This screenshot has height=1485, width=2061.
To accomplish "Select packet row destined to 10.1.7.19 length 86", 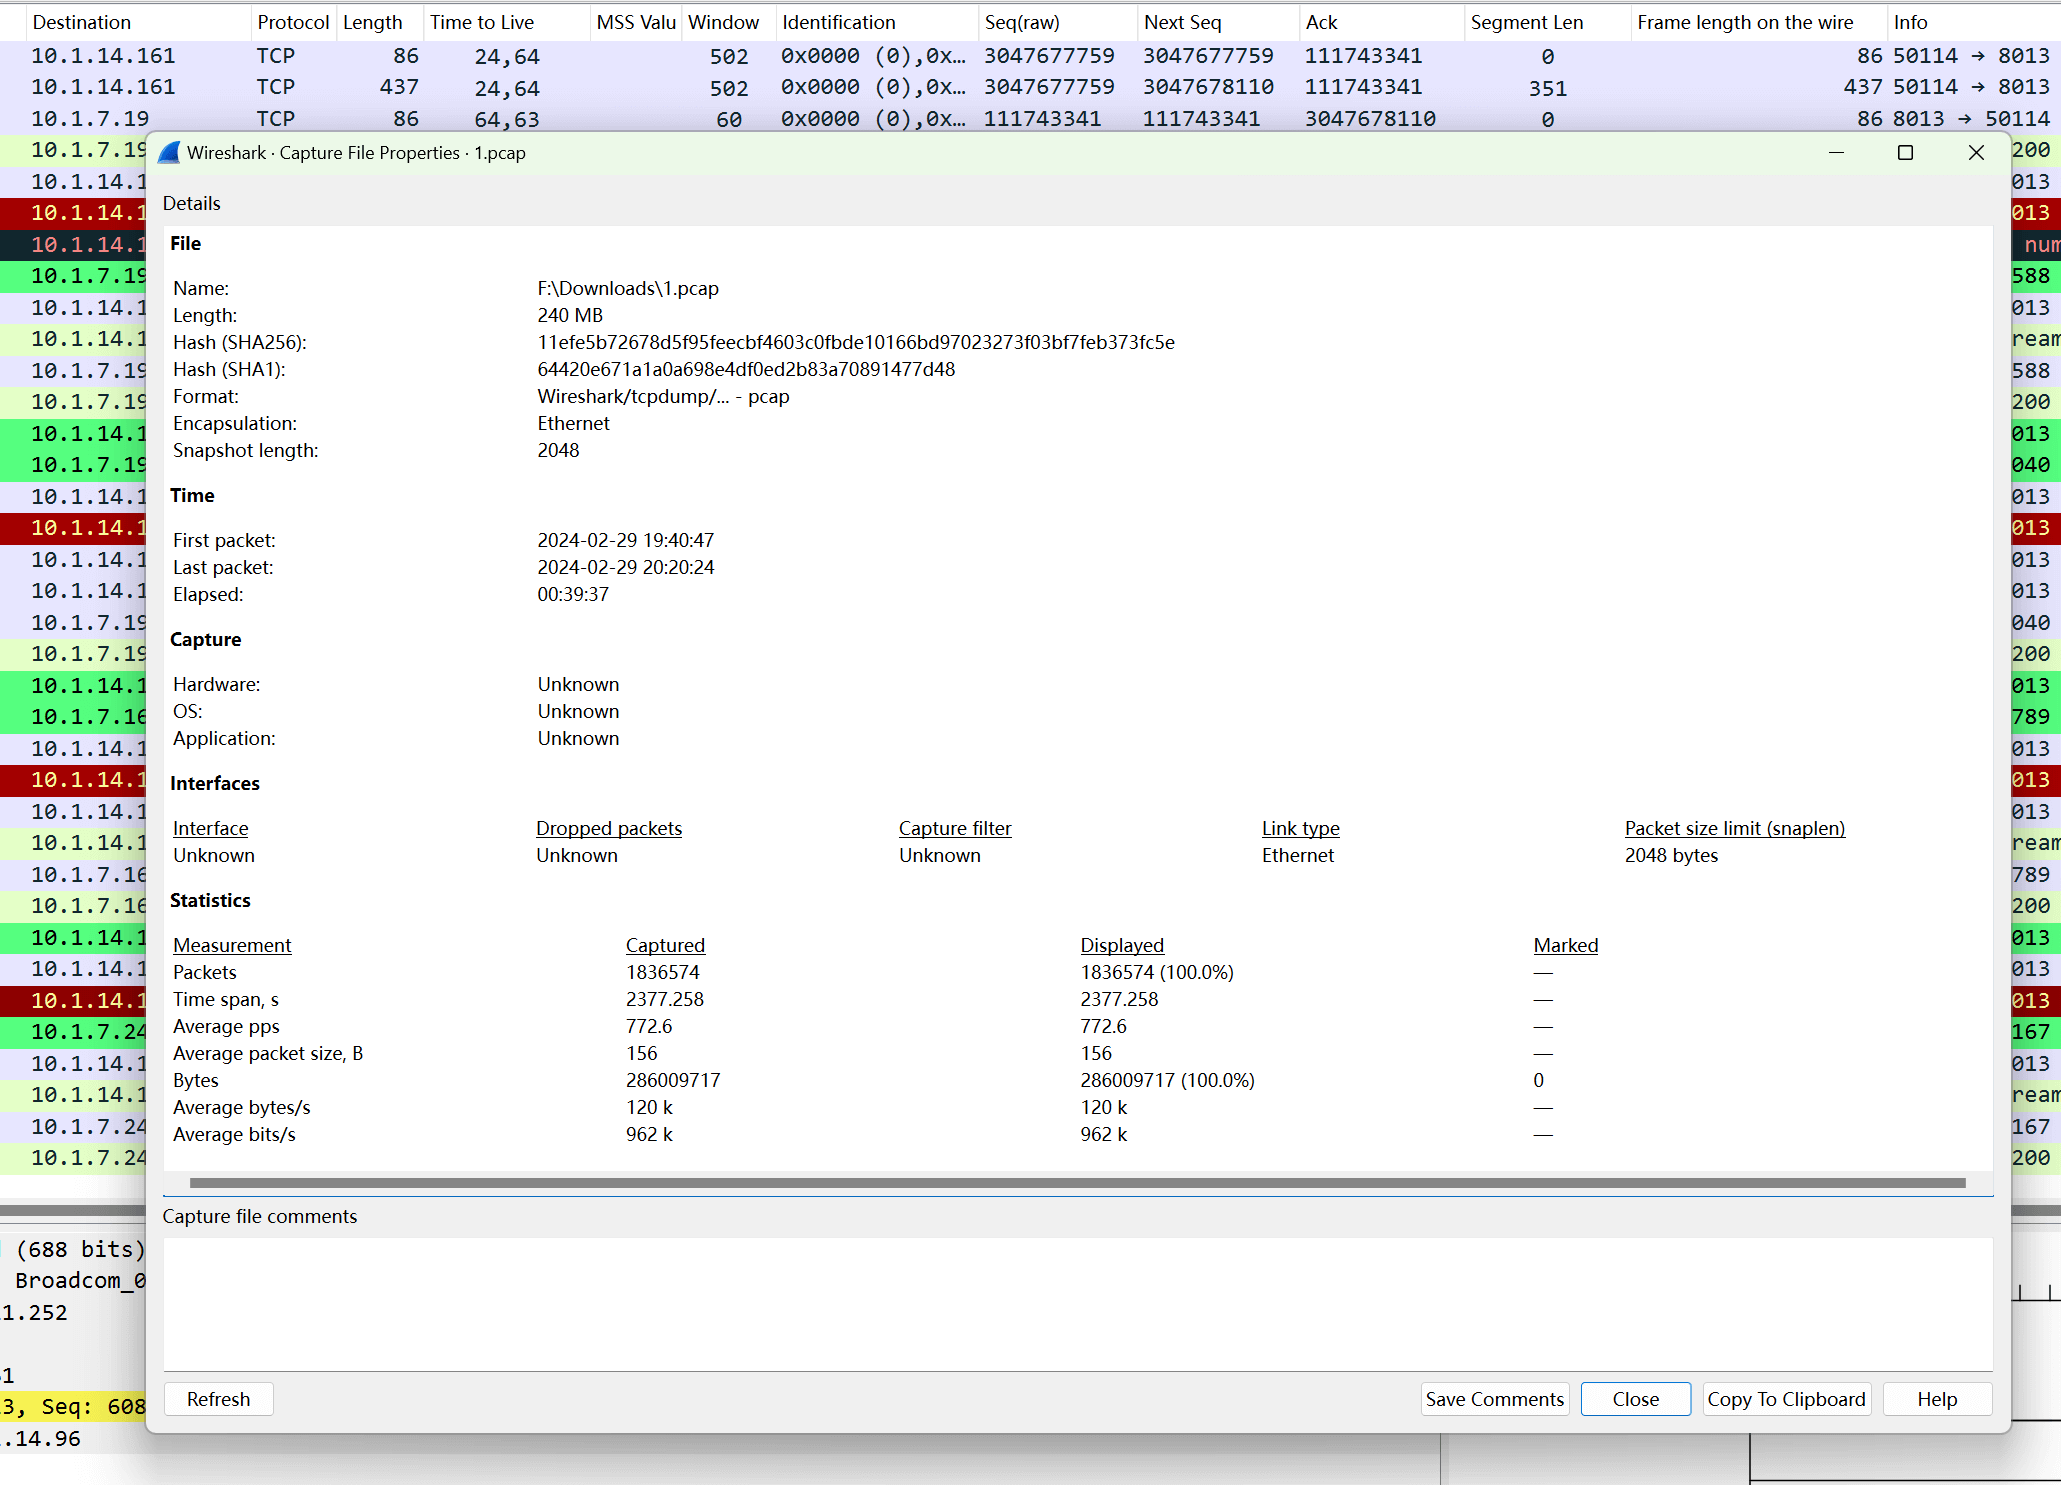I will 1030,119.
